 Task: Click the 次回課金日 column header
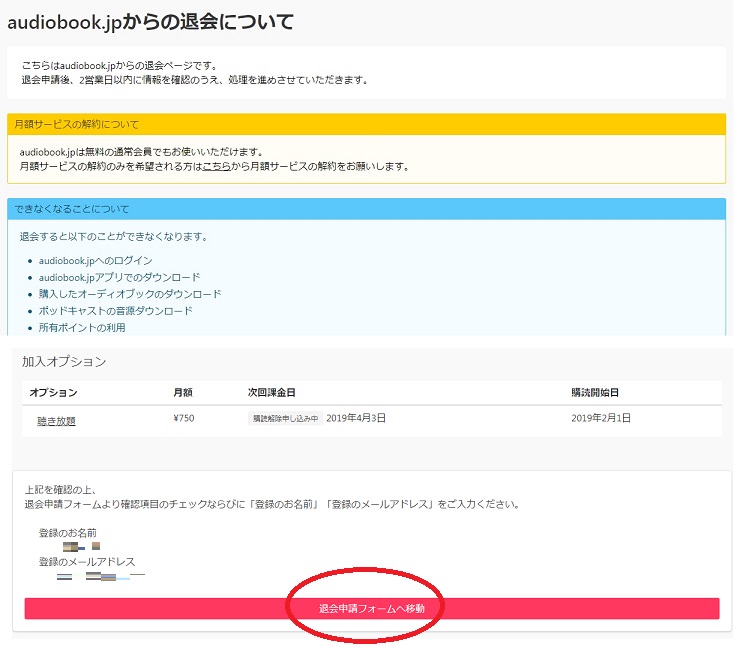pos(271,392)
